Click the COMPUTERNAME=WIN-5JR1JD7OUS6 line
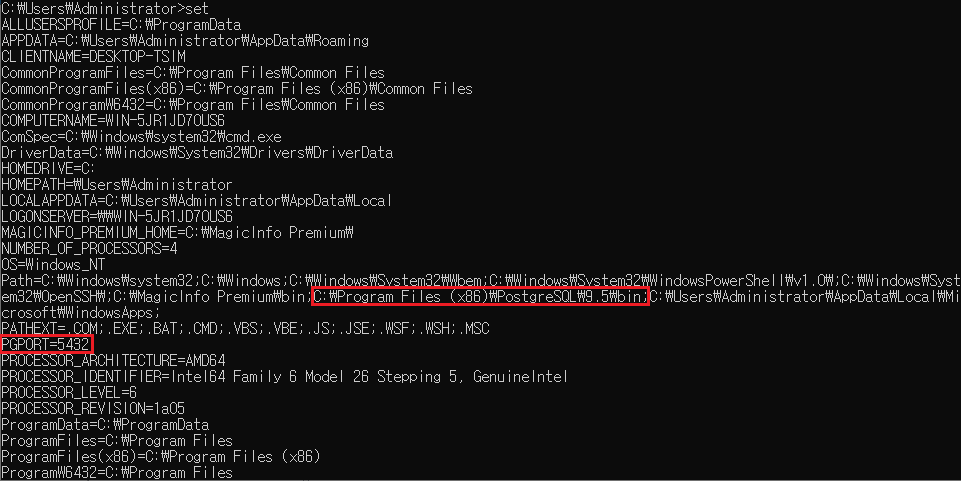 coord(113,121)
